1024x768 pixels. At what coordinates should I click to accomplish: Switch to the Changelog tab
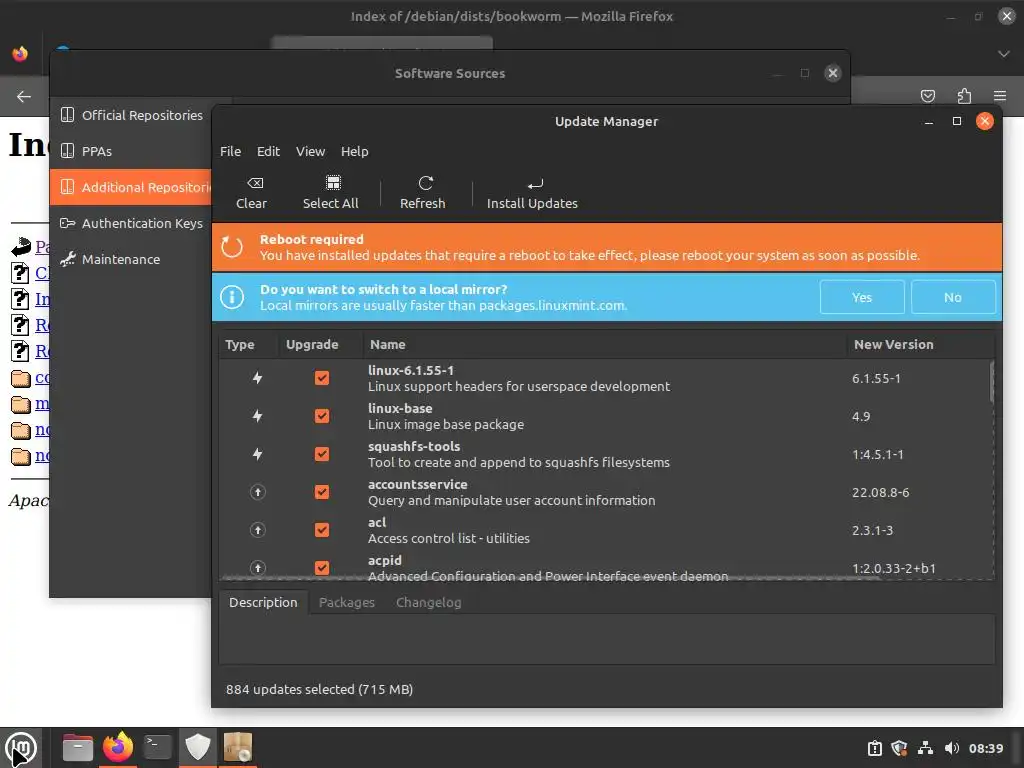coord(428,602)
